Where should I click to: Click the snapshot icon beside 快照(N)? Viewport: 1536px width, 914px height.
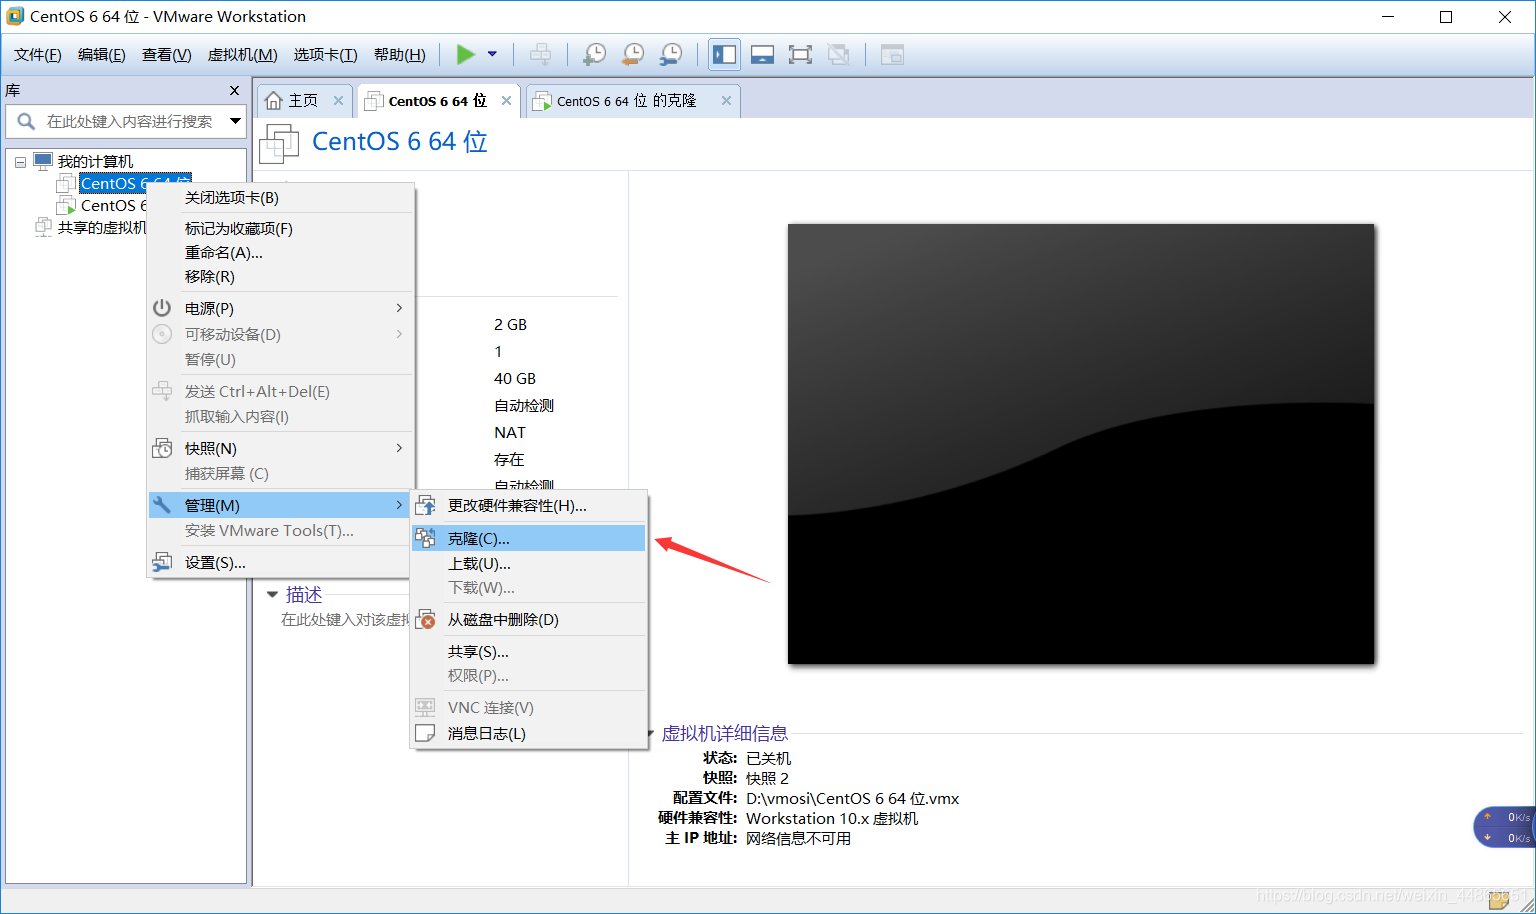pos(162,448)
